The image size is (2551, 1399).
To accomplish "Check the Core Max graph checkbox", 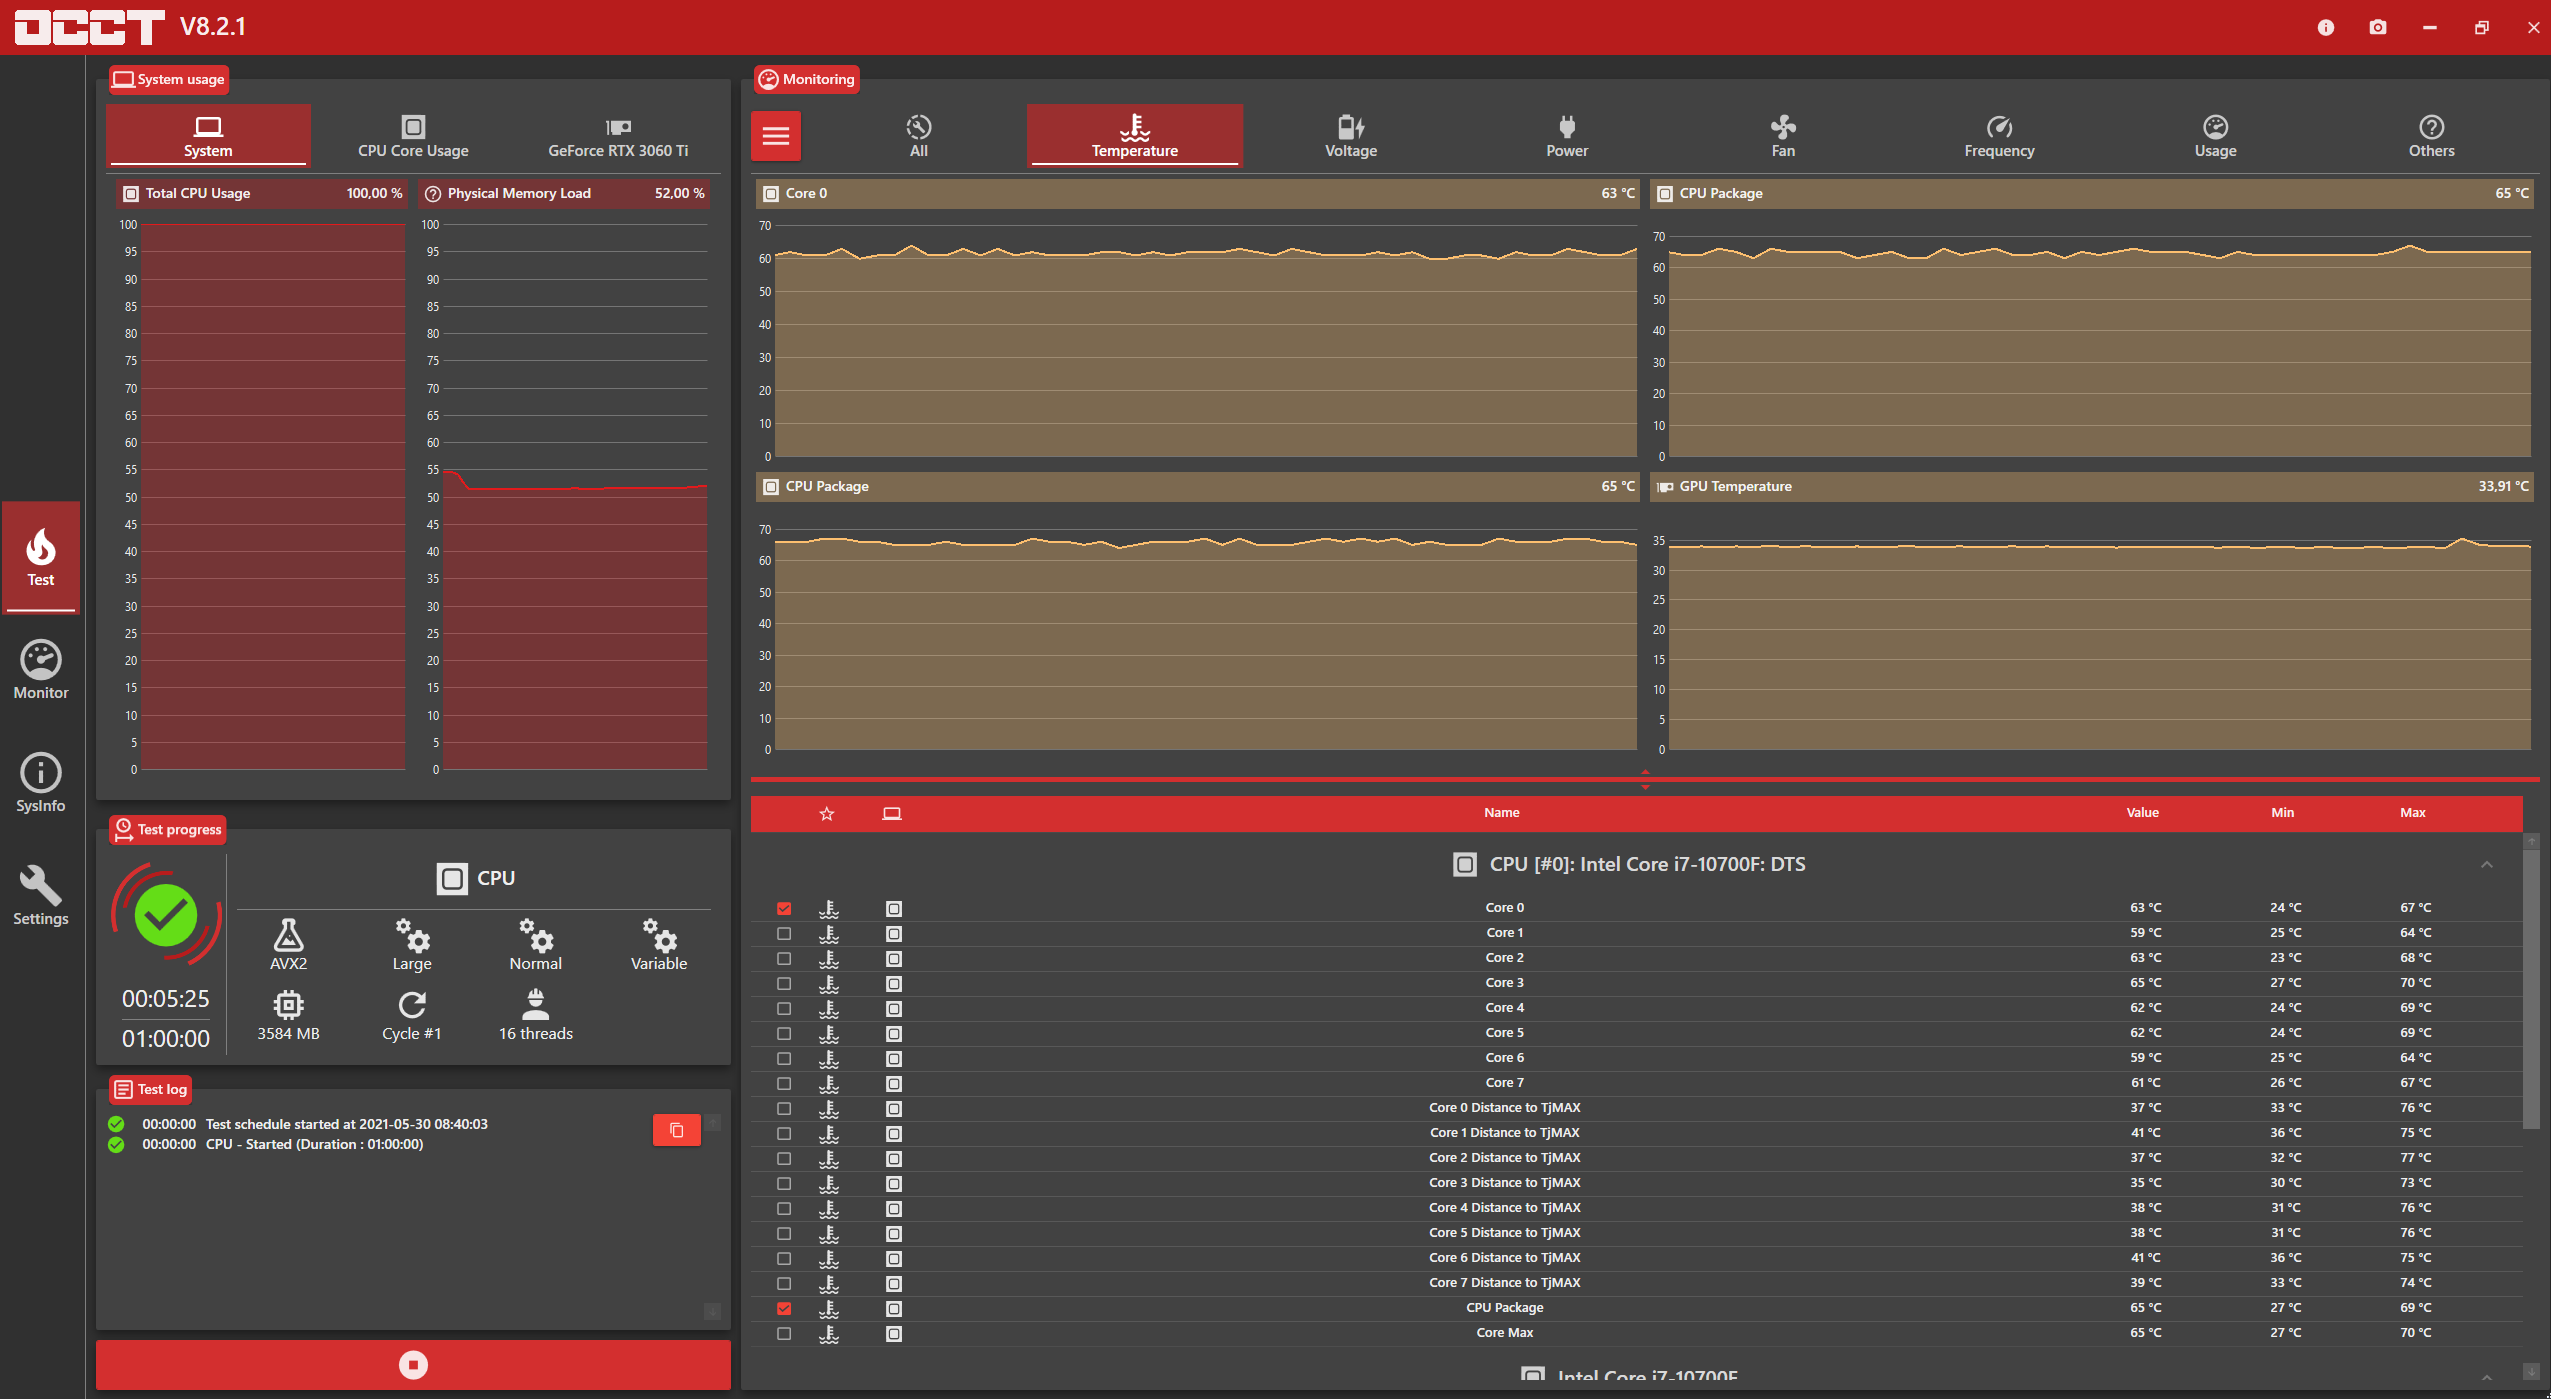I will 784,1334.
